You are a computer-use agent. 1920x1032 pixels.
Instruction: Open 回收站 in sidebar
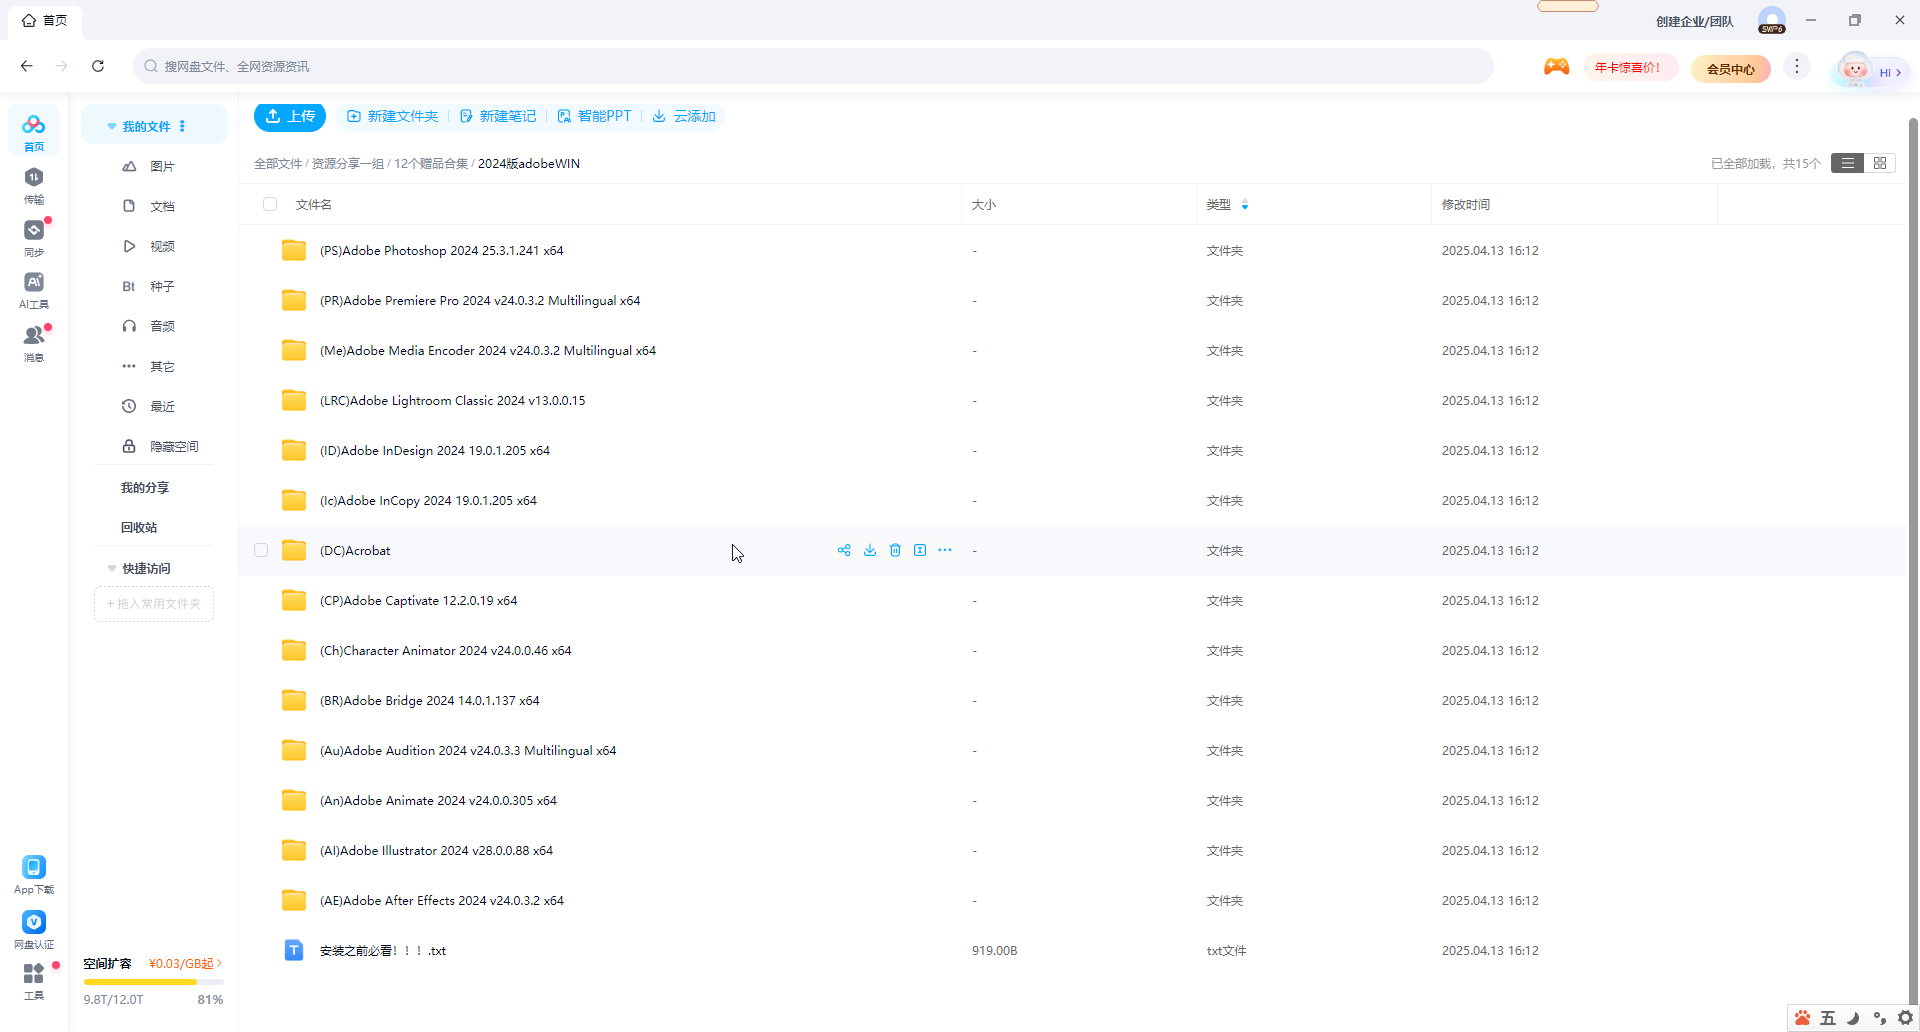(x=139, y=528)
